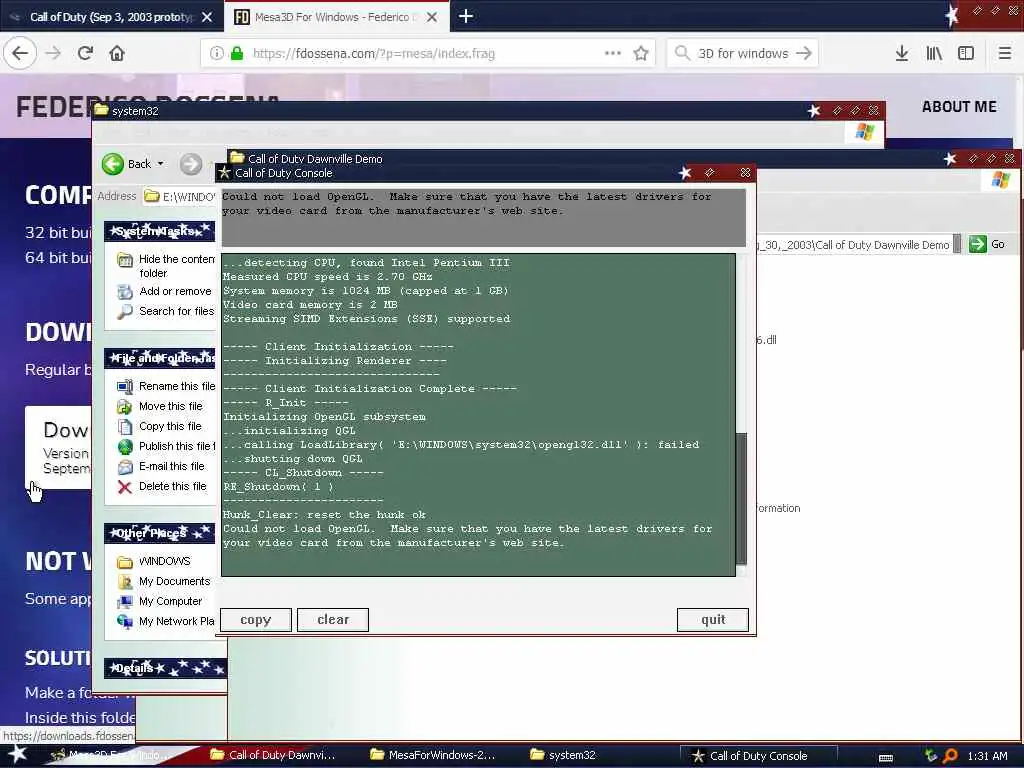Collapse the Other Places panel
The width and height of the screenshot is (1024, 768).
[x=160, y=533]
